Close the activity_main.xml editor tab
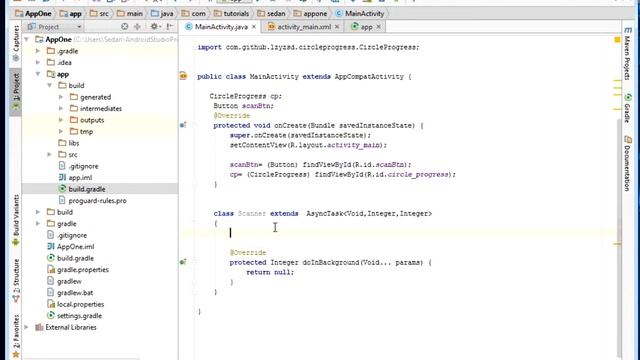 (x=337, y=27)
